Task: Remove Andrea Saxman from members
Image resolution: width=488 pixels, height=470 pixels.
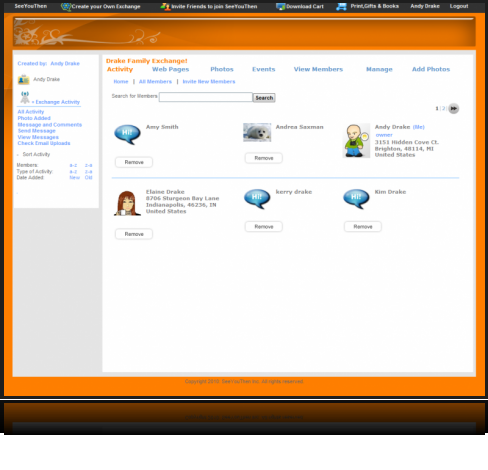Action: pyautogui.click(x=264, y=158)
